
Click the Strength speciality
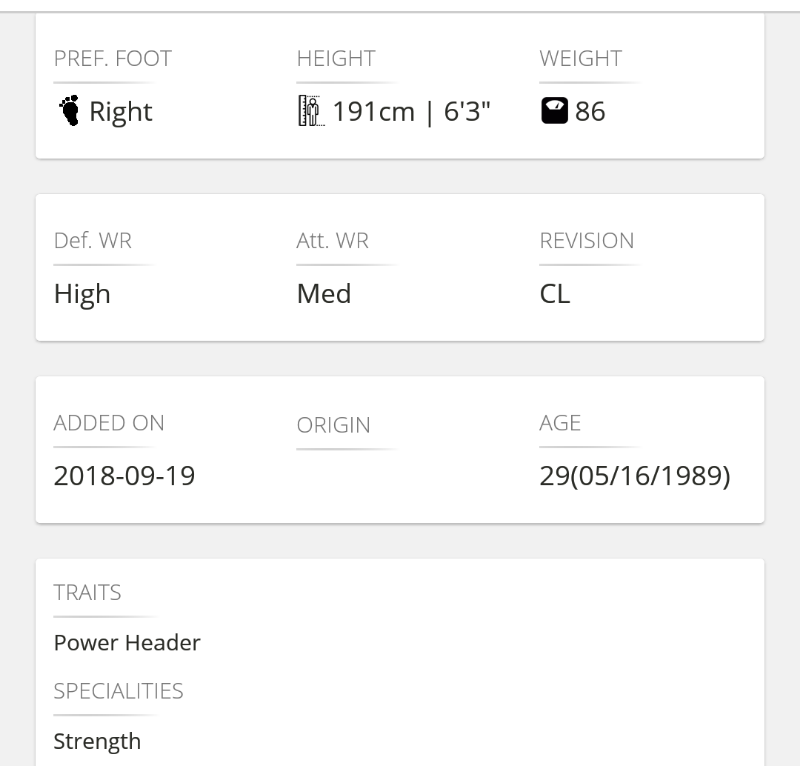(x=97, y=741)
